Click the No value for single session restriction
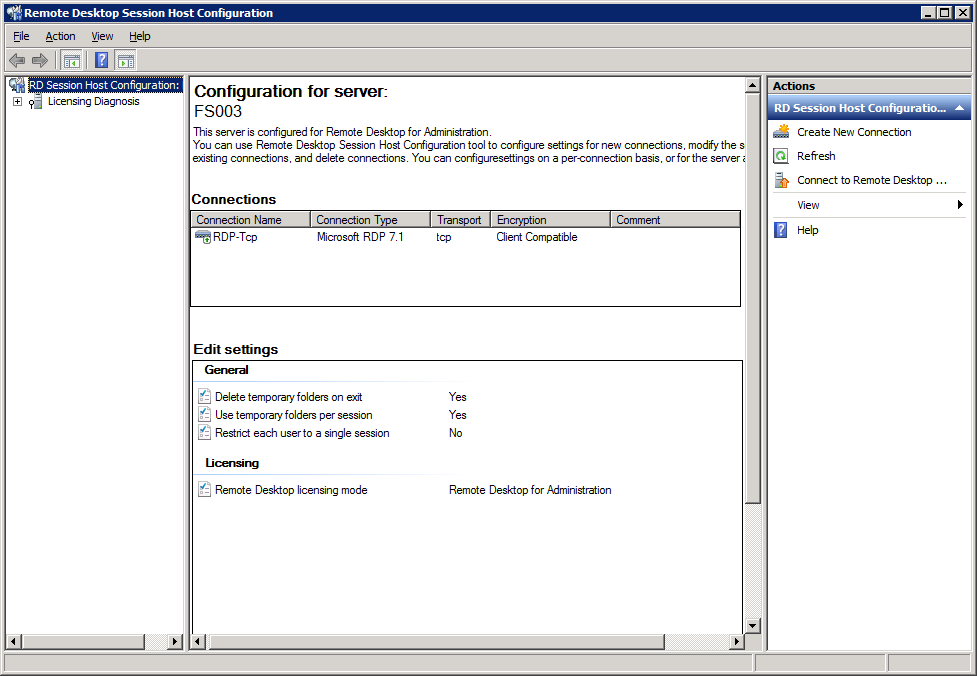Image resolution: width=977 pixels, height=676 pixels. pyautogui.click(x=455, y=433)
